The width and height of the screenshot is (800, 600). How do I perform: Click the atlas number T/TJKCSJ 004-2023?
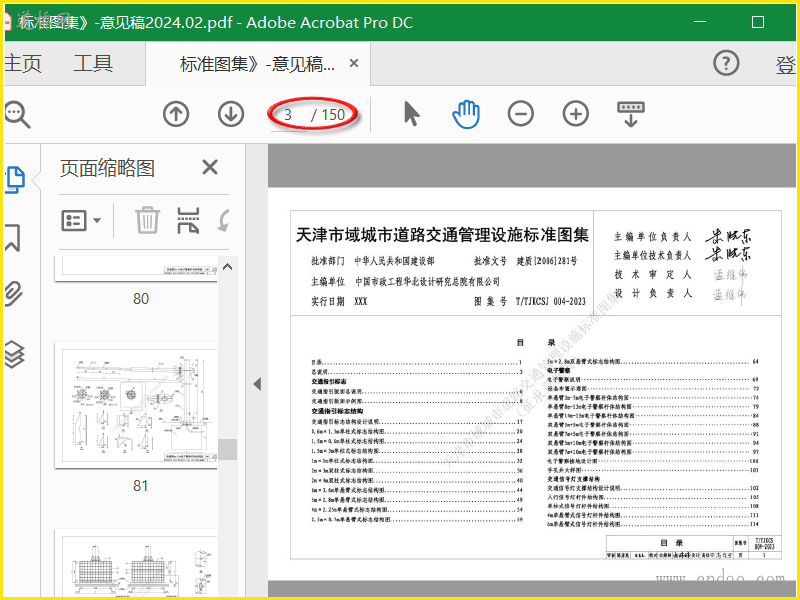click(551, 302)
